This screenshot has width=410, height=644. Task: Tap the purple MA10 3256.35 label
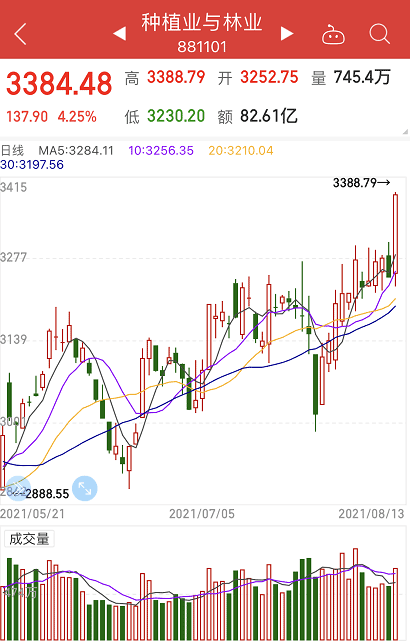pos(161,150)
